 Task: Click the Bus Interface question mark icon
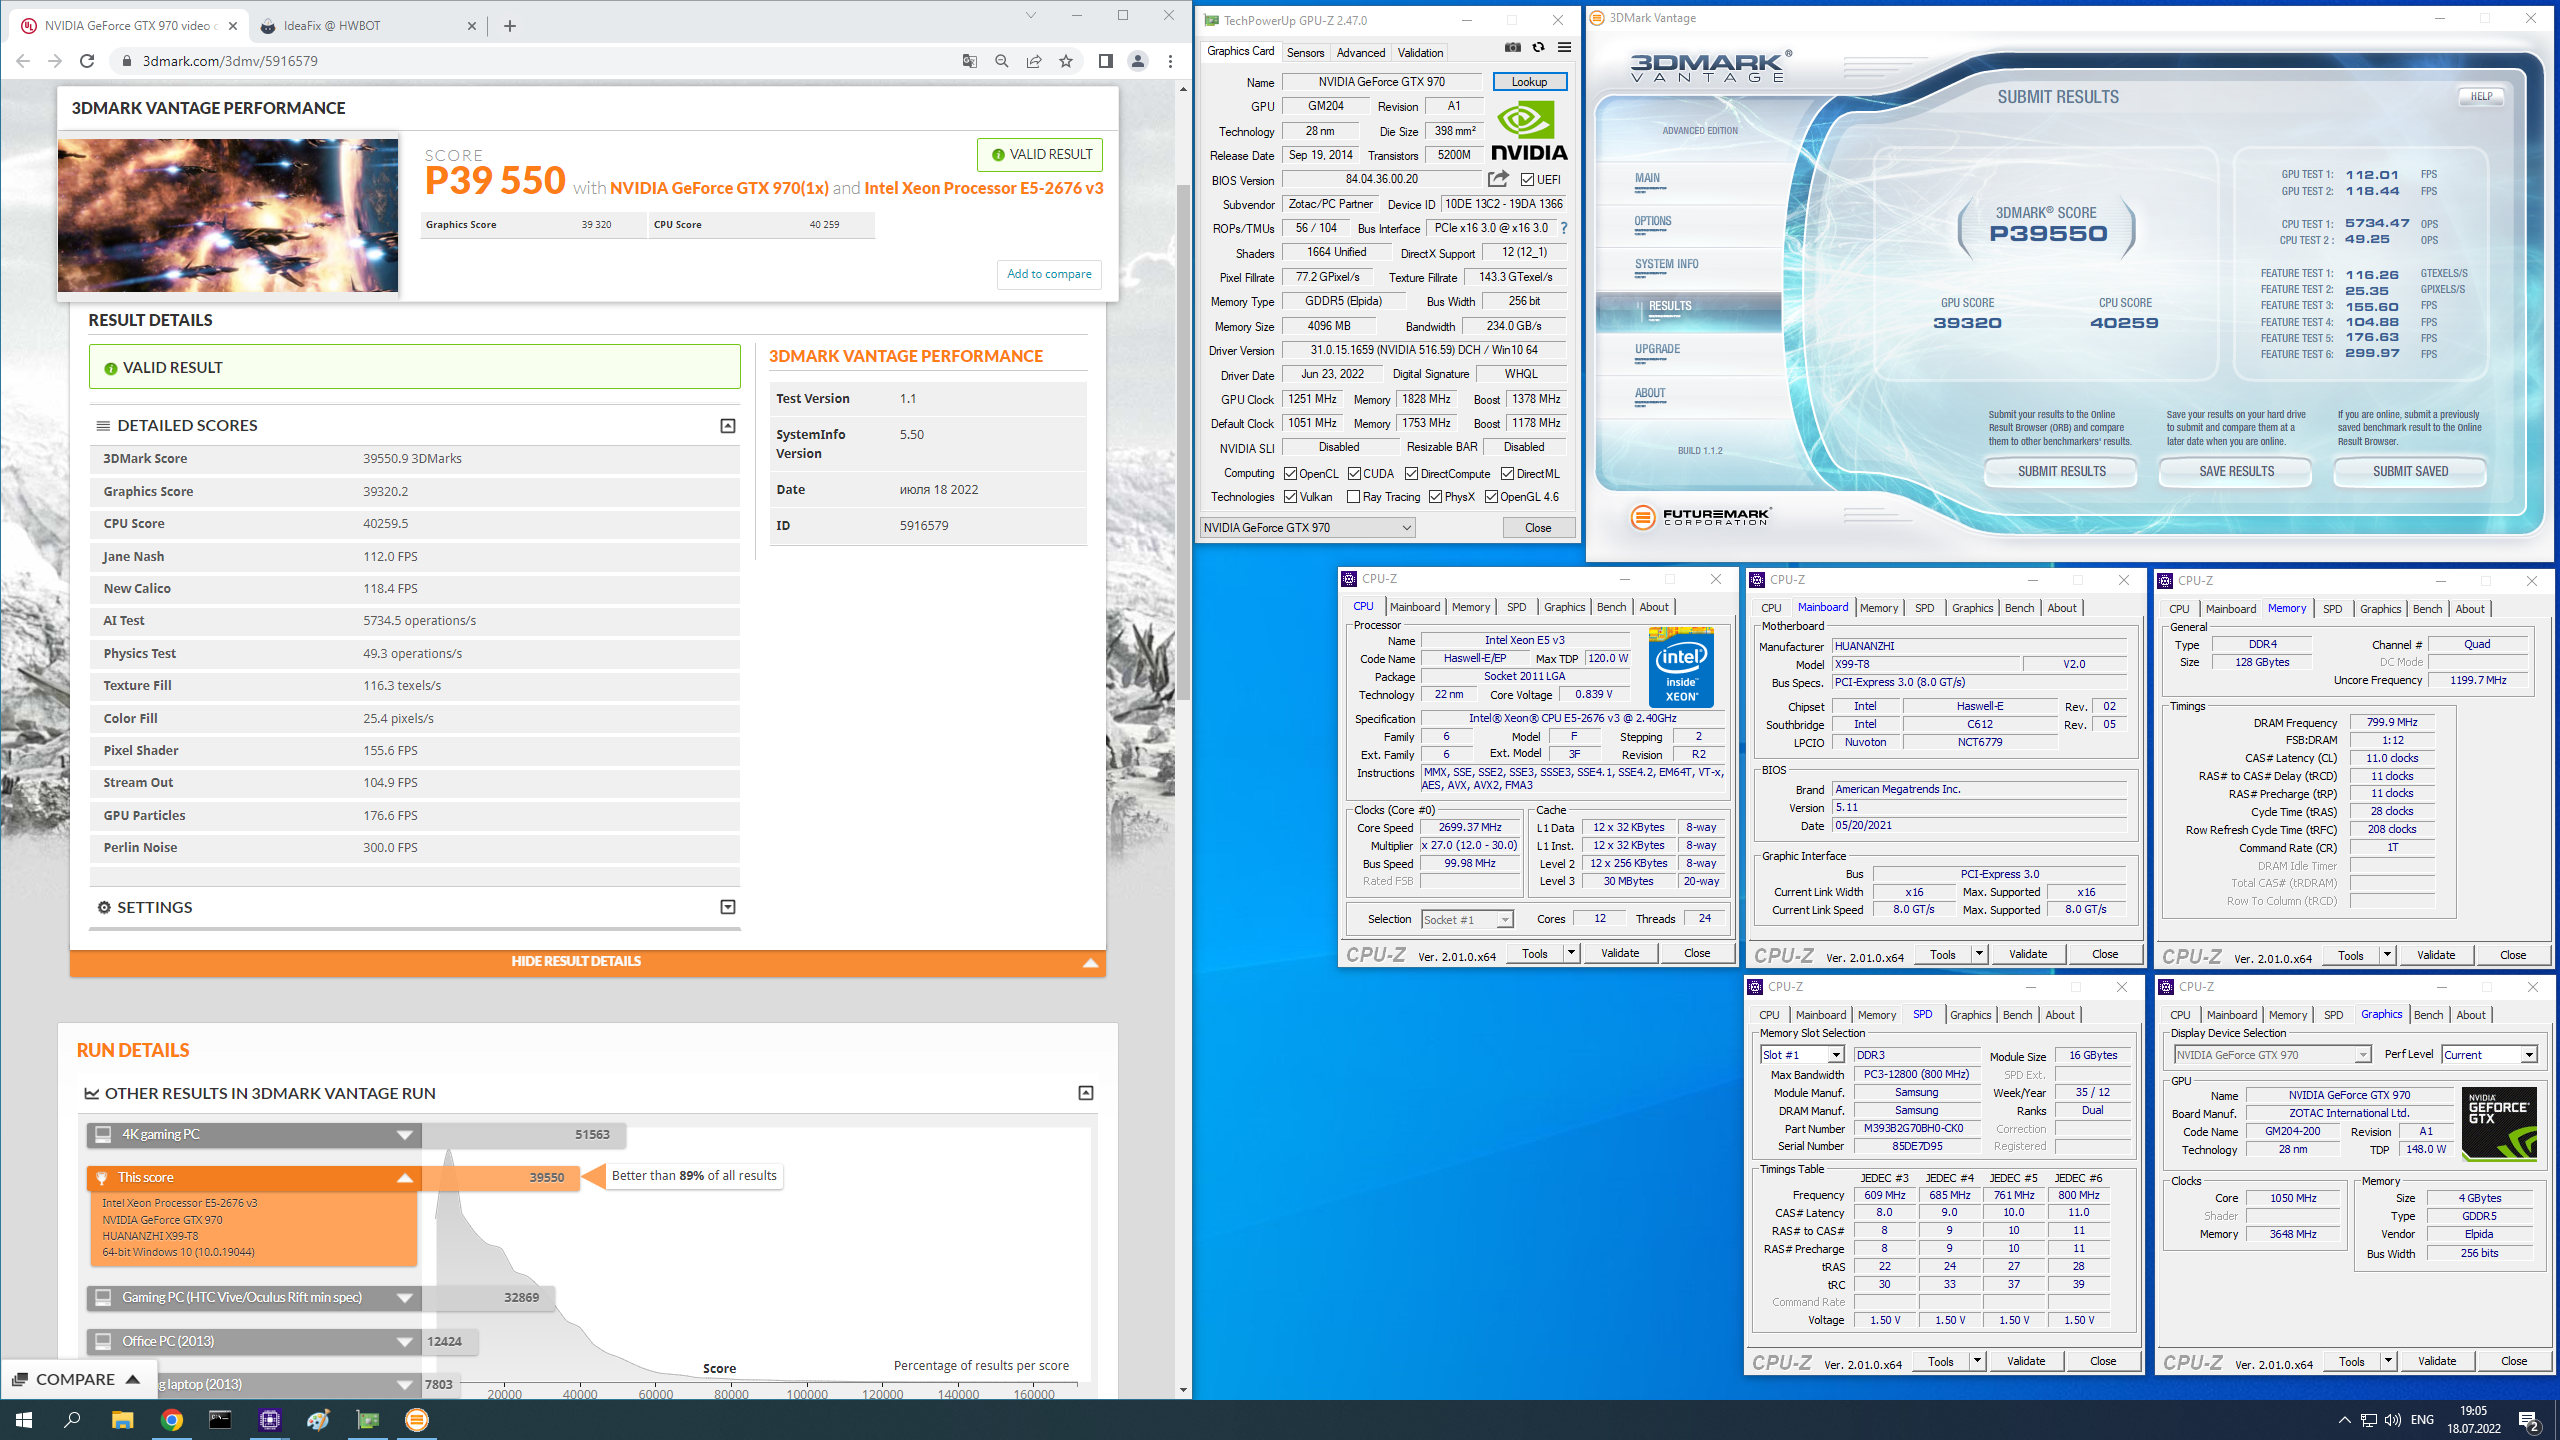pyautogui.click(x=1564, y=228)
